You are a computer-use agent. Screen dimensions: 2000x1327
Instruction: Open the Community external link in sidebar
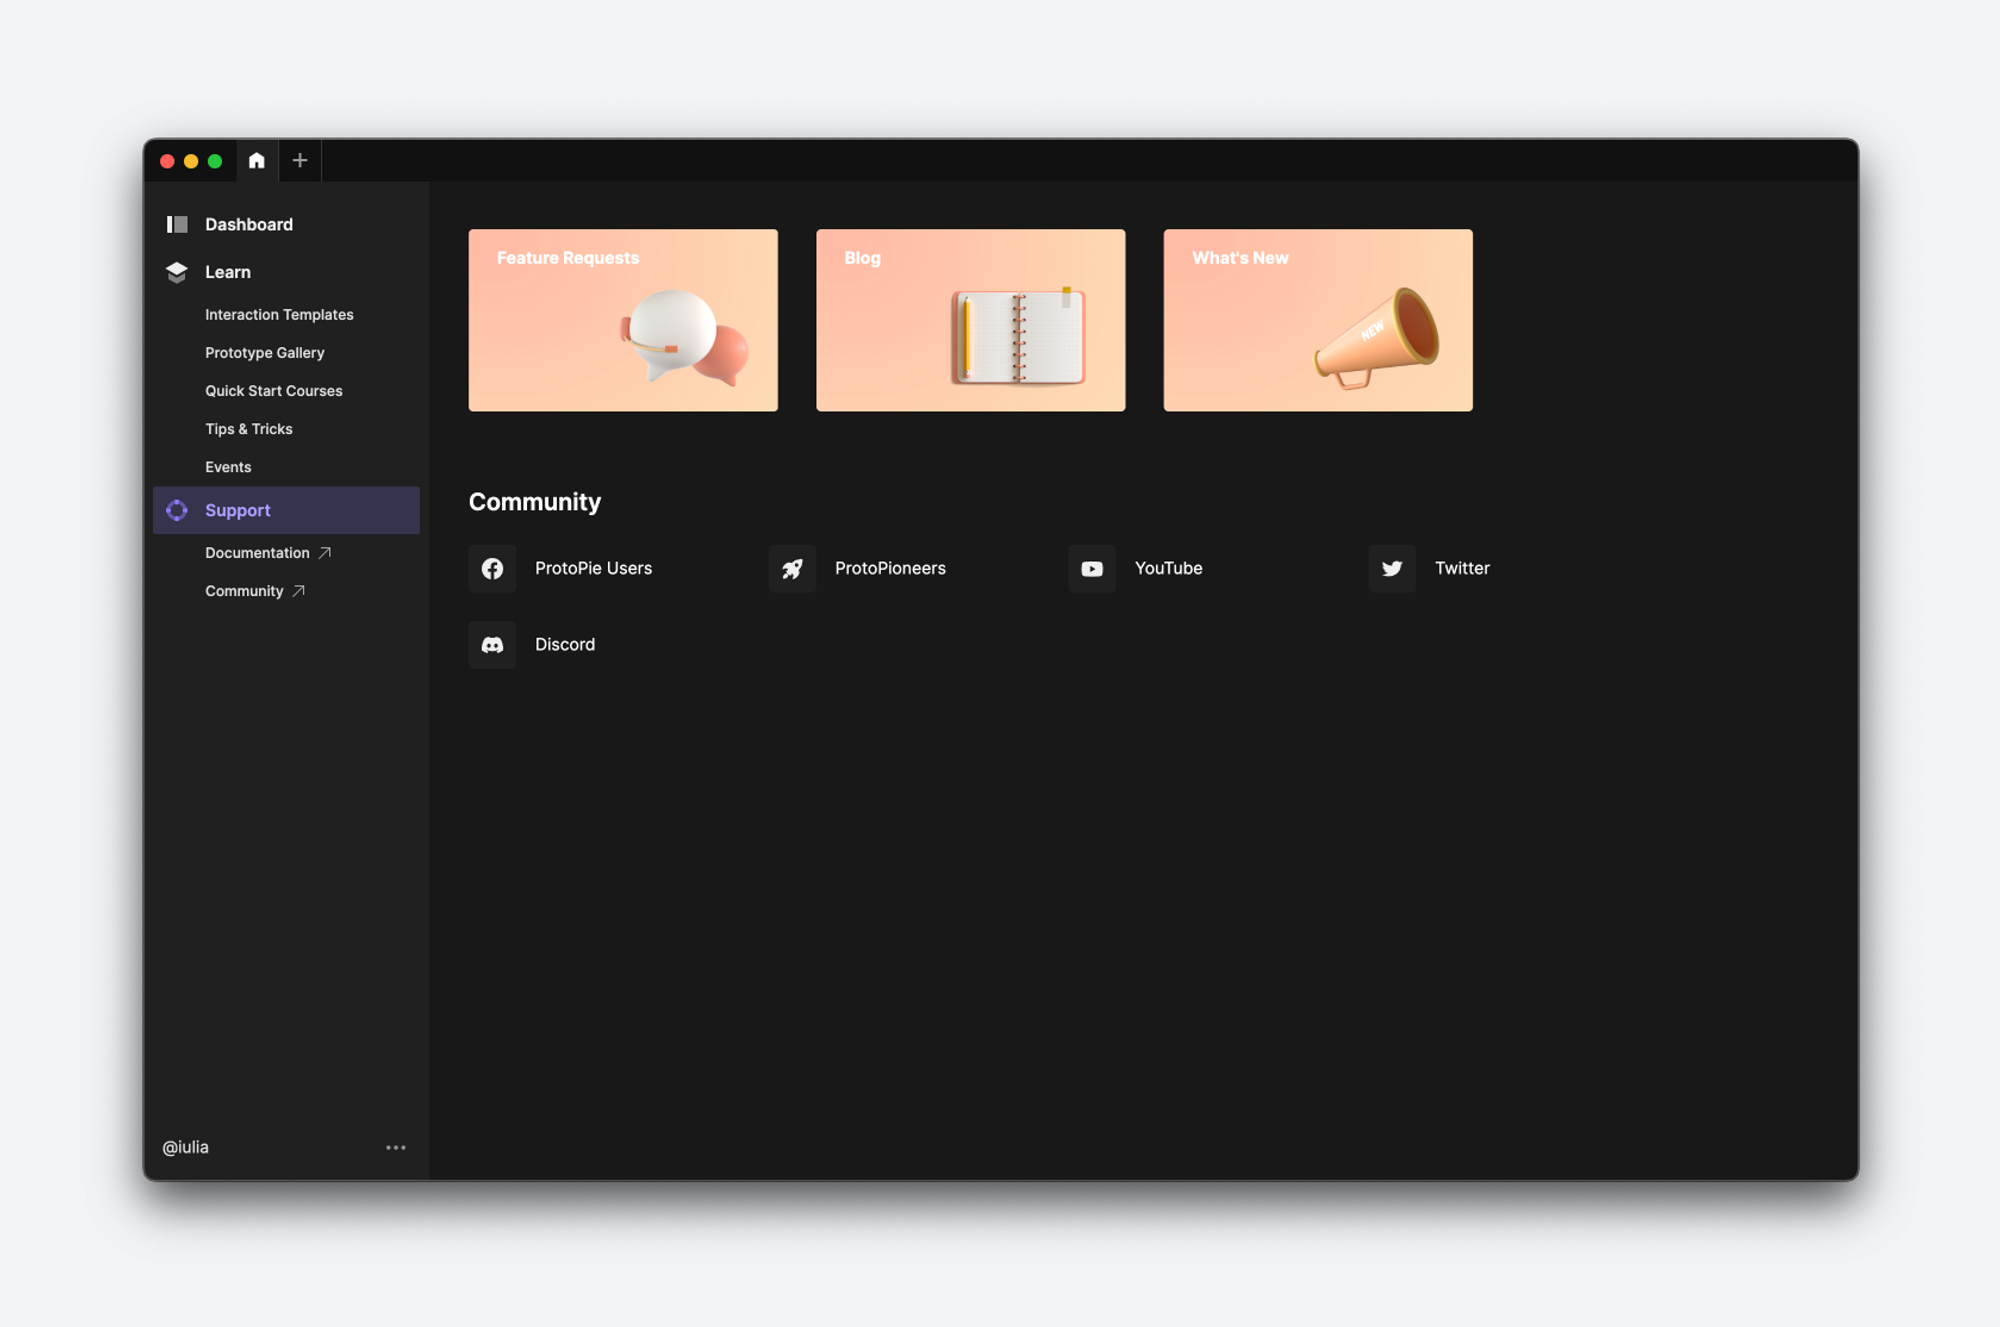point(254,591)
